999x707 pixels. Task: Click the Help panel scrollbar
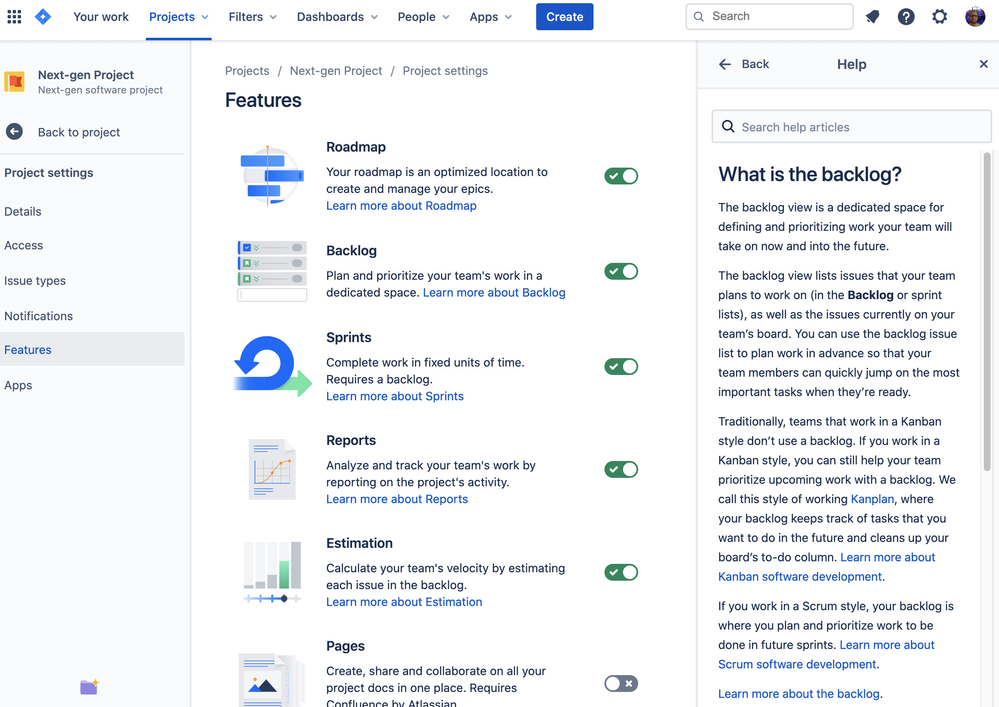pos(987,312)
